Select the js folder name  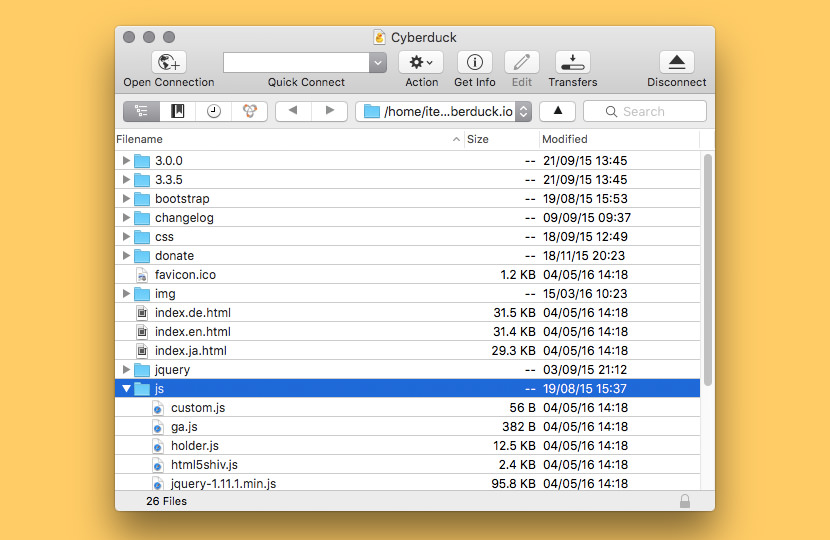point(159,389)
